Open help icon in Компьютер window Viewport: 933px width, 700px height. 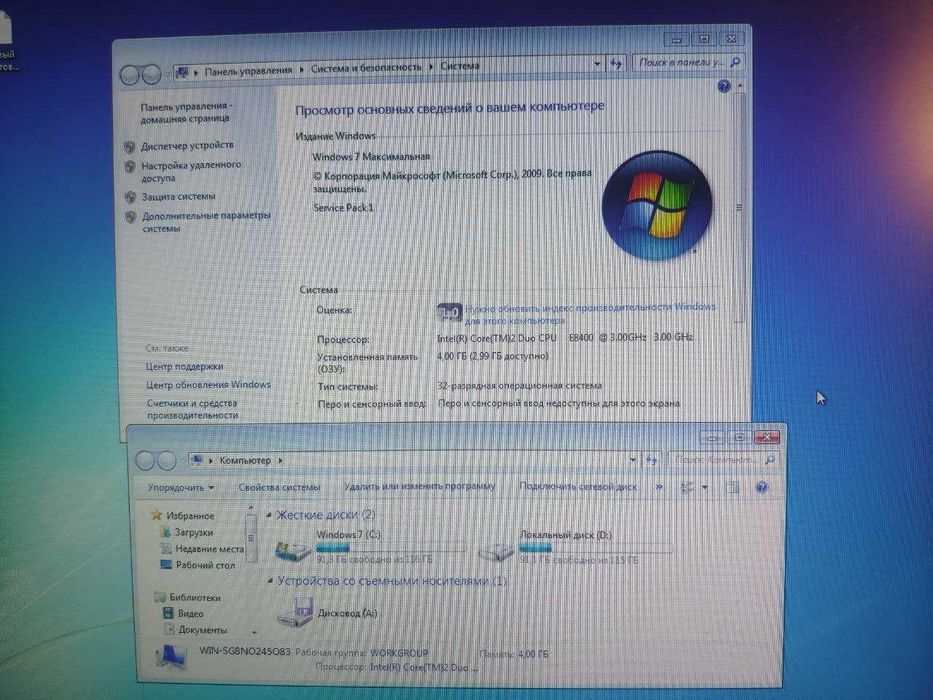762,488
